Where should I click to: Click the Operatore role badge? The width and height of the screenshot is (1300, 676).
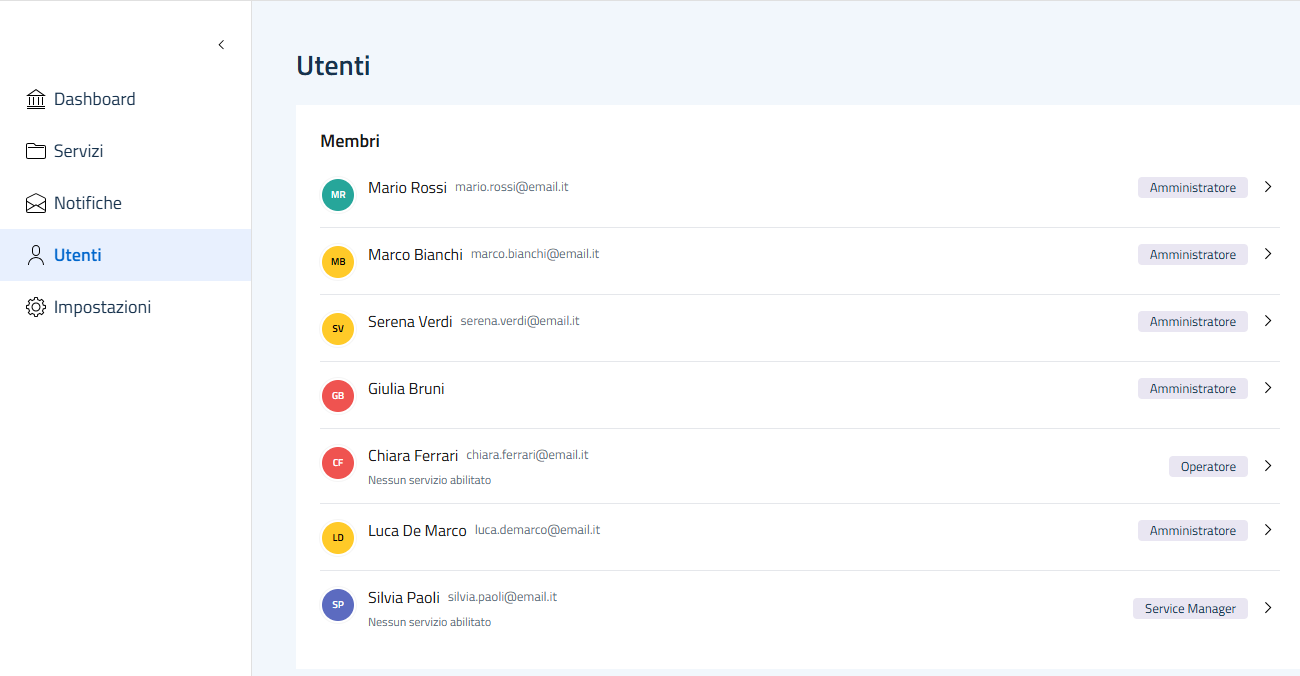(1208, 467)
